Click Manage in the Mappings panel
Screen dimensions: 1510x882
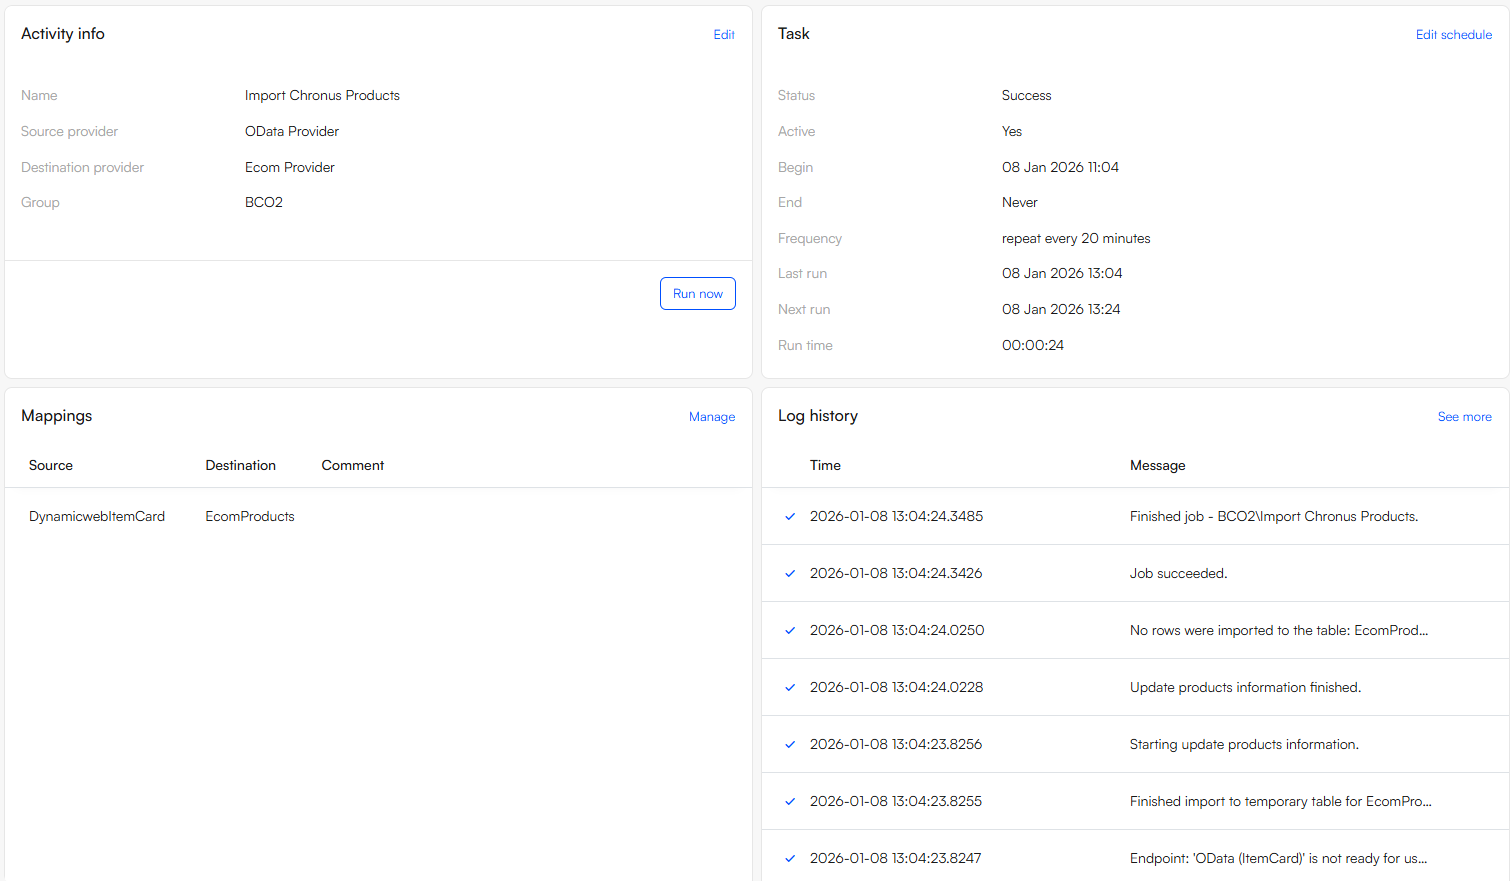click(711, 416)
